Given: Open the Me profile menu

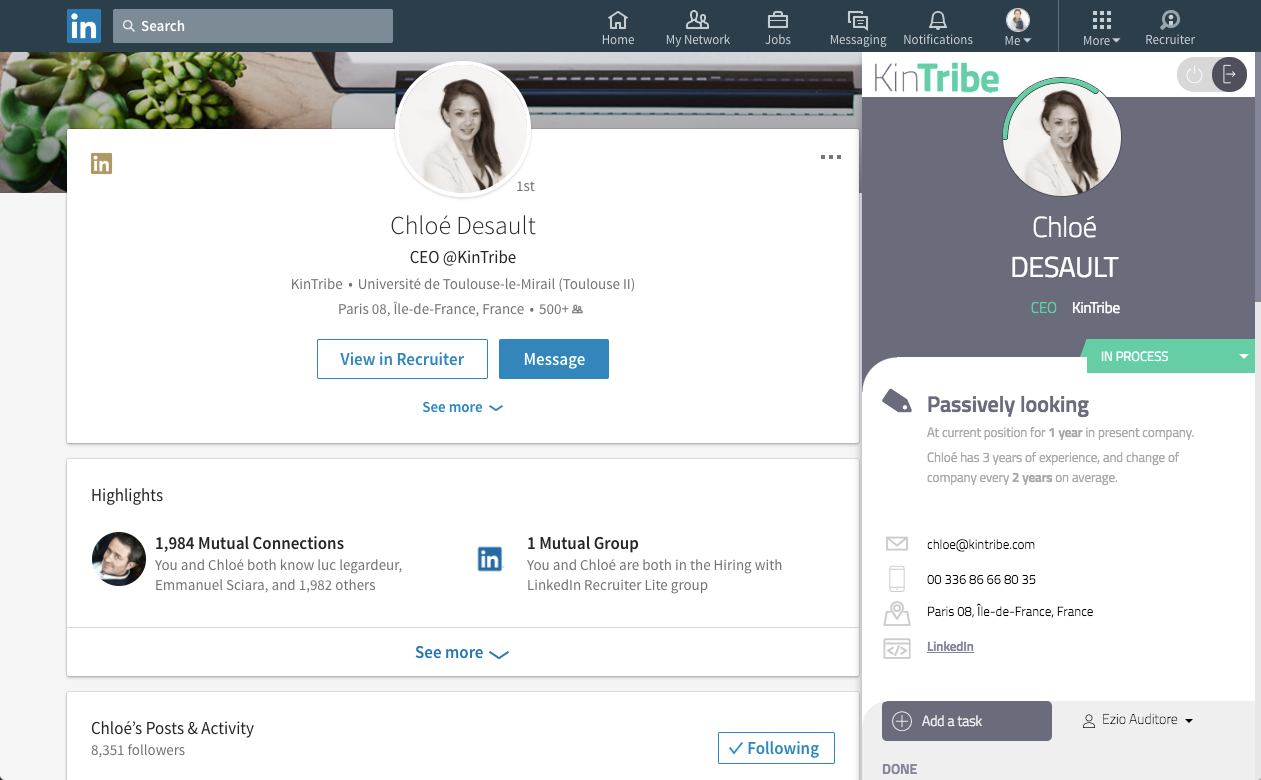Looking at the screenshot, I should click(1017, 28).
